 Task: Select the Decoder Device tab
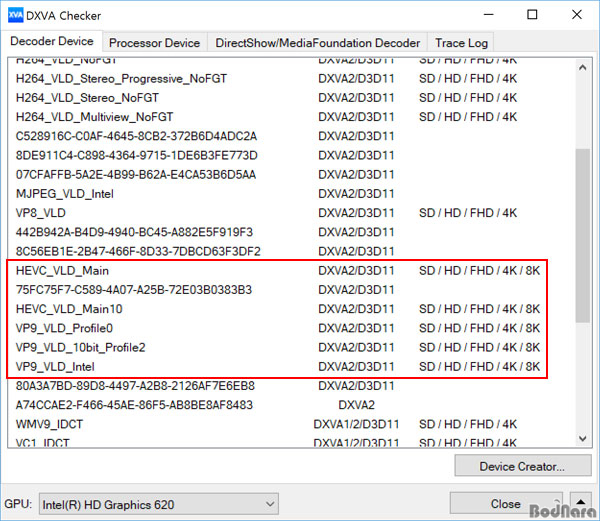(x=52, y=42)
